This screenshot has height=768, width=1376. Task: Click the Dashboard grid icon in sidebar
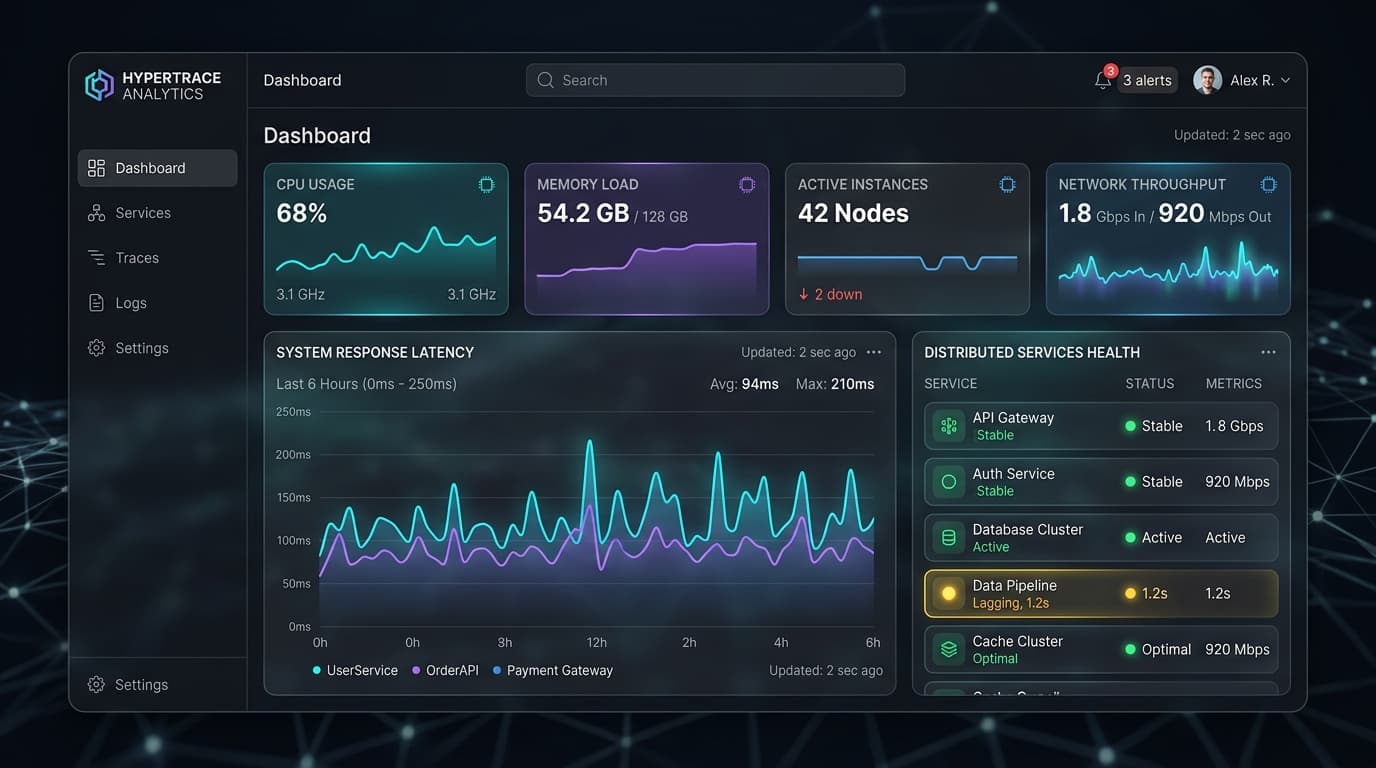coord(96,168)
